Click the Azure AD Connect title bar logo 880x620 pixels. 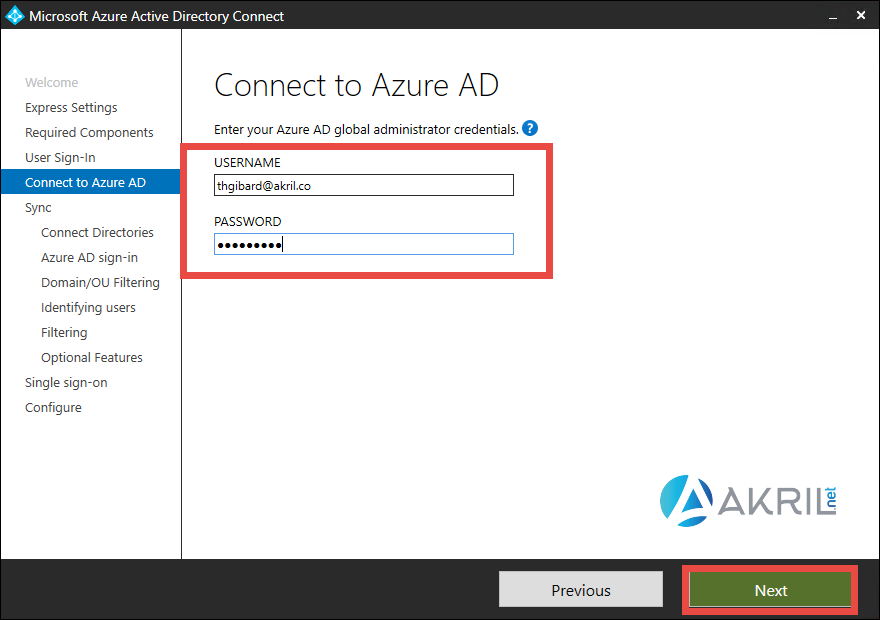coord(14,15)
